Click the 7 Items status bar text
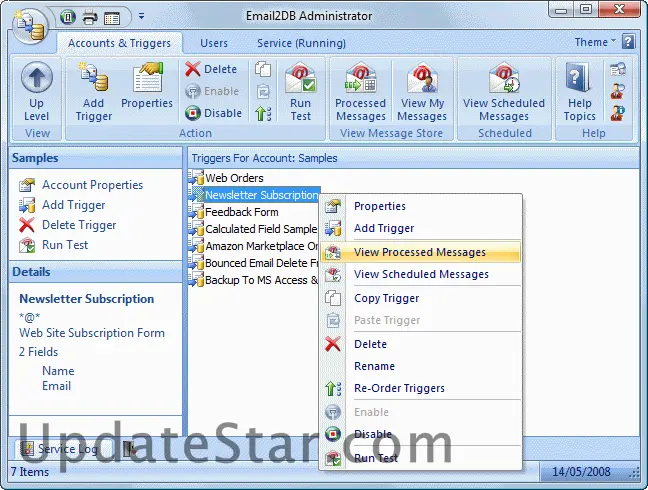Screen dimensions: 648x490 [30, 472]
